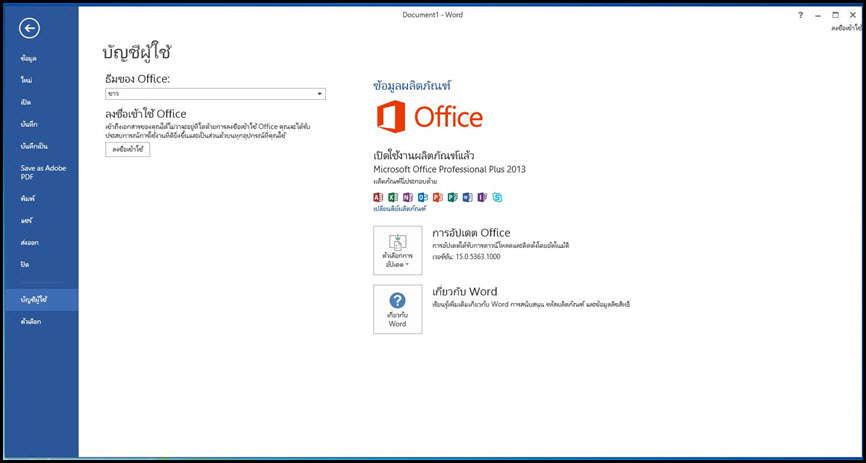This screenshot has height=463, width=866.
Task: Minimize the Word window
Action: click(818, 15)
